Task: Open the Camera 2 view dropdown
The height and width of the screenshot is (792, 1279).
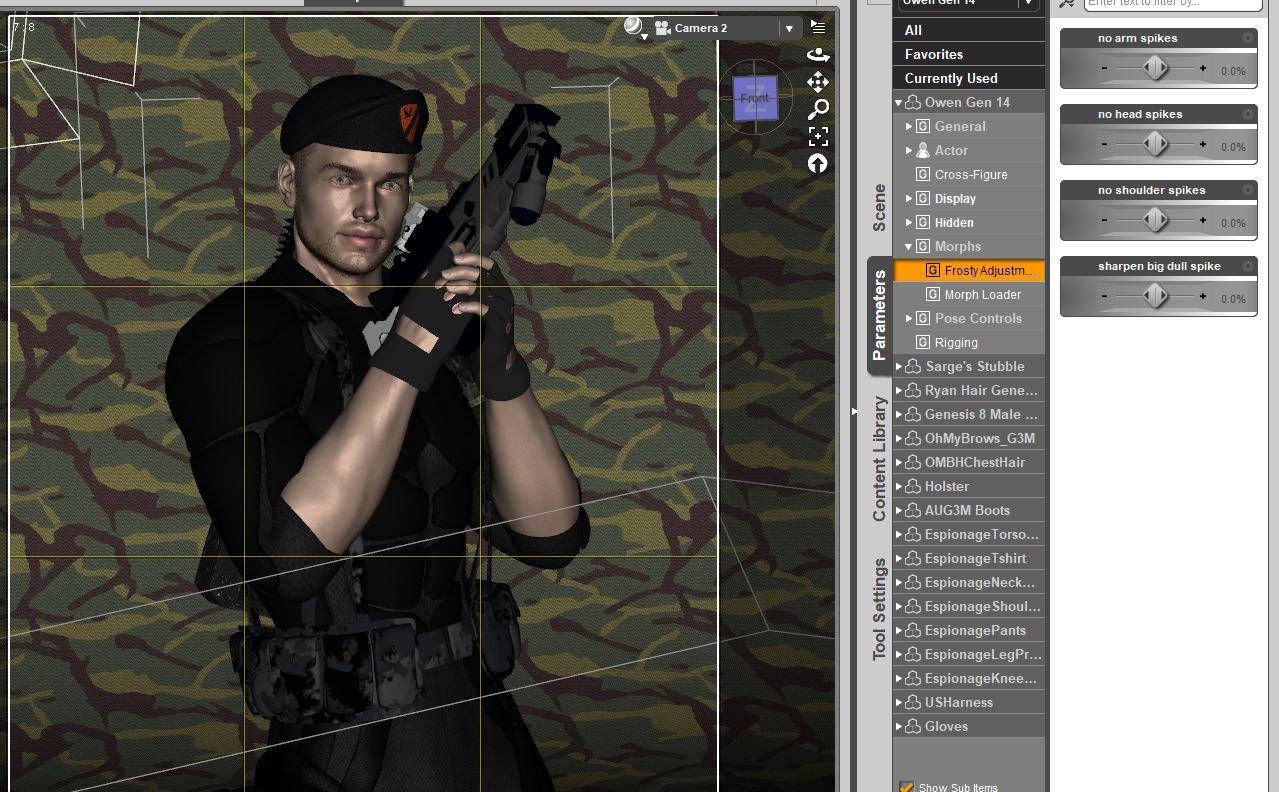Action: pyautogui.click(x=789, y=28)
